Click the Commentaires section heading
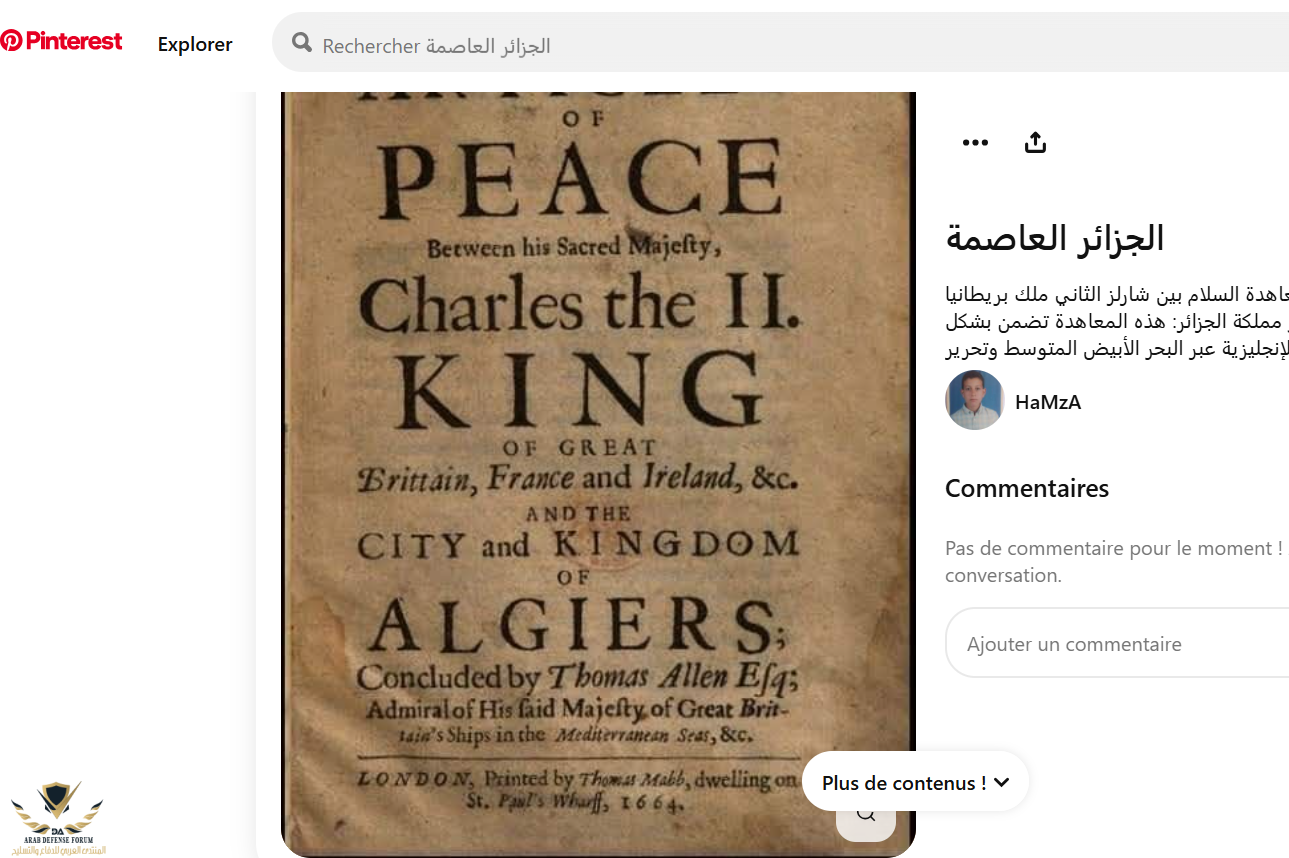This screenshot has width=1289, height=858. pyautogui.click(x=1027, y=488)
